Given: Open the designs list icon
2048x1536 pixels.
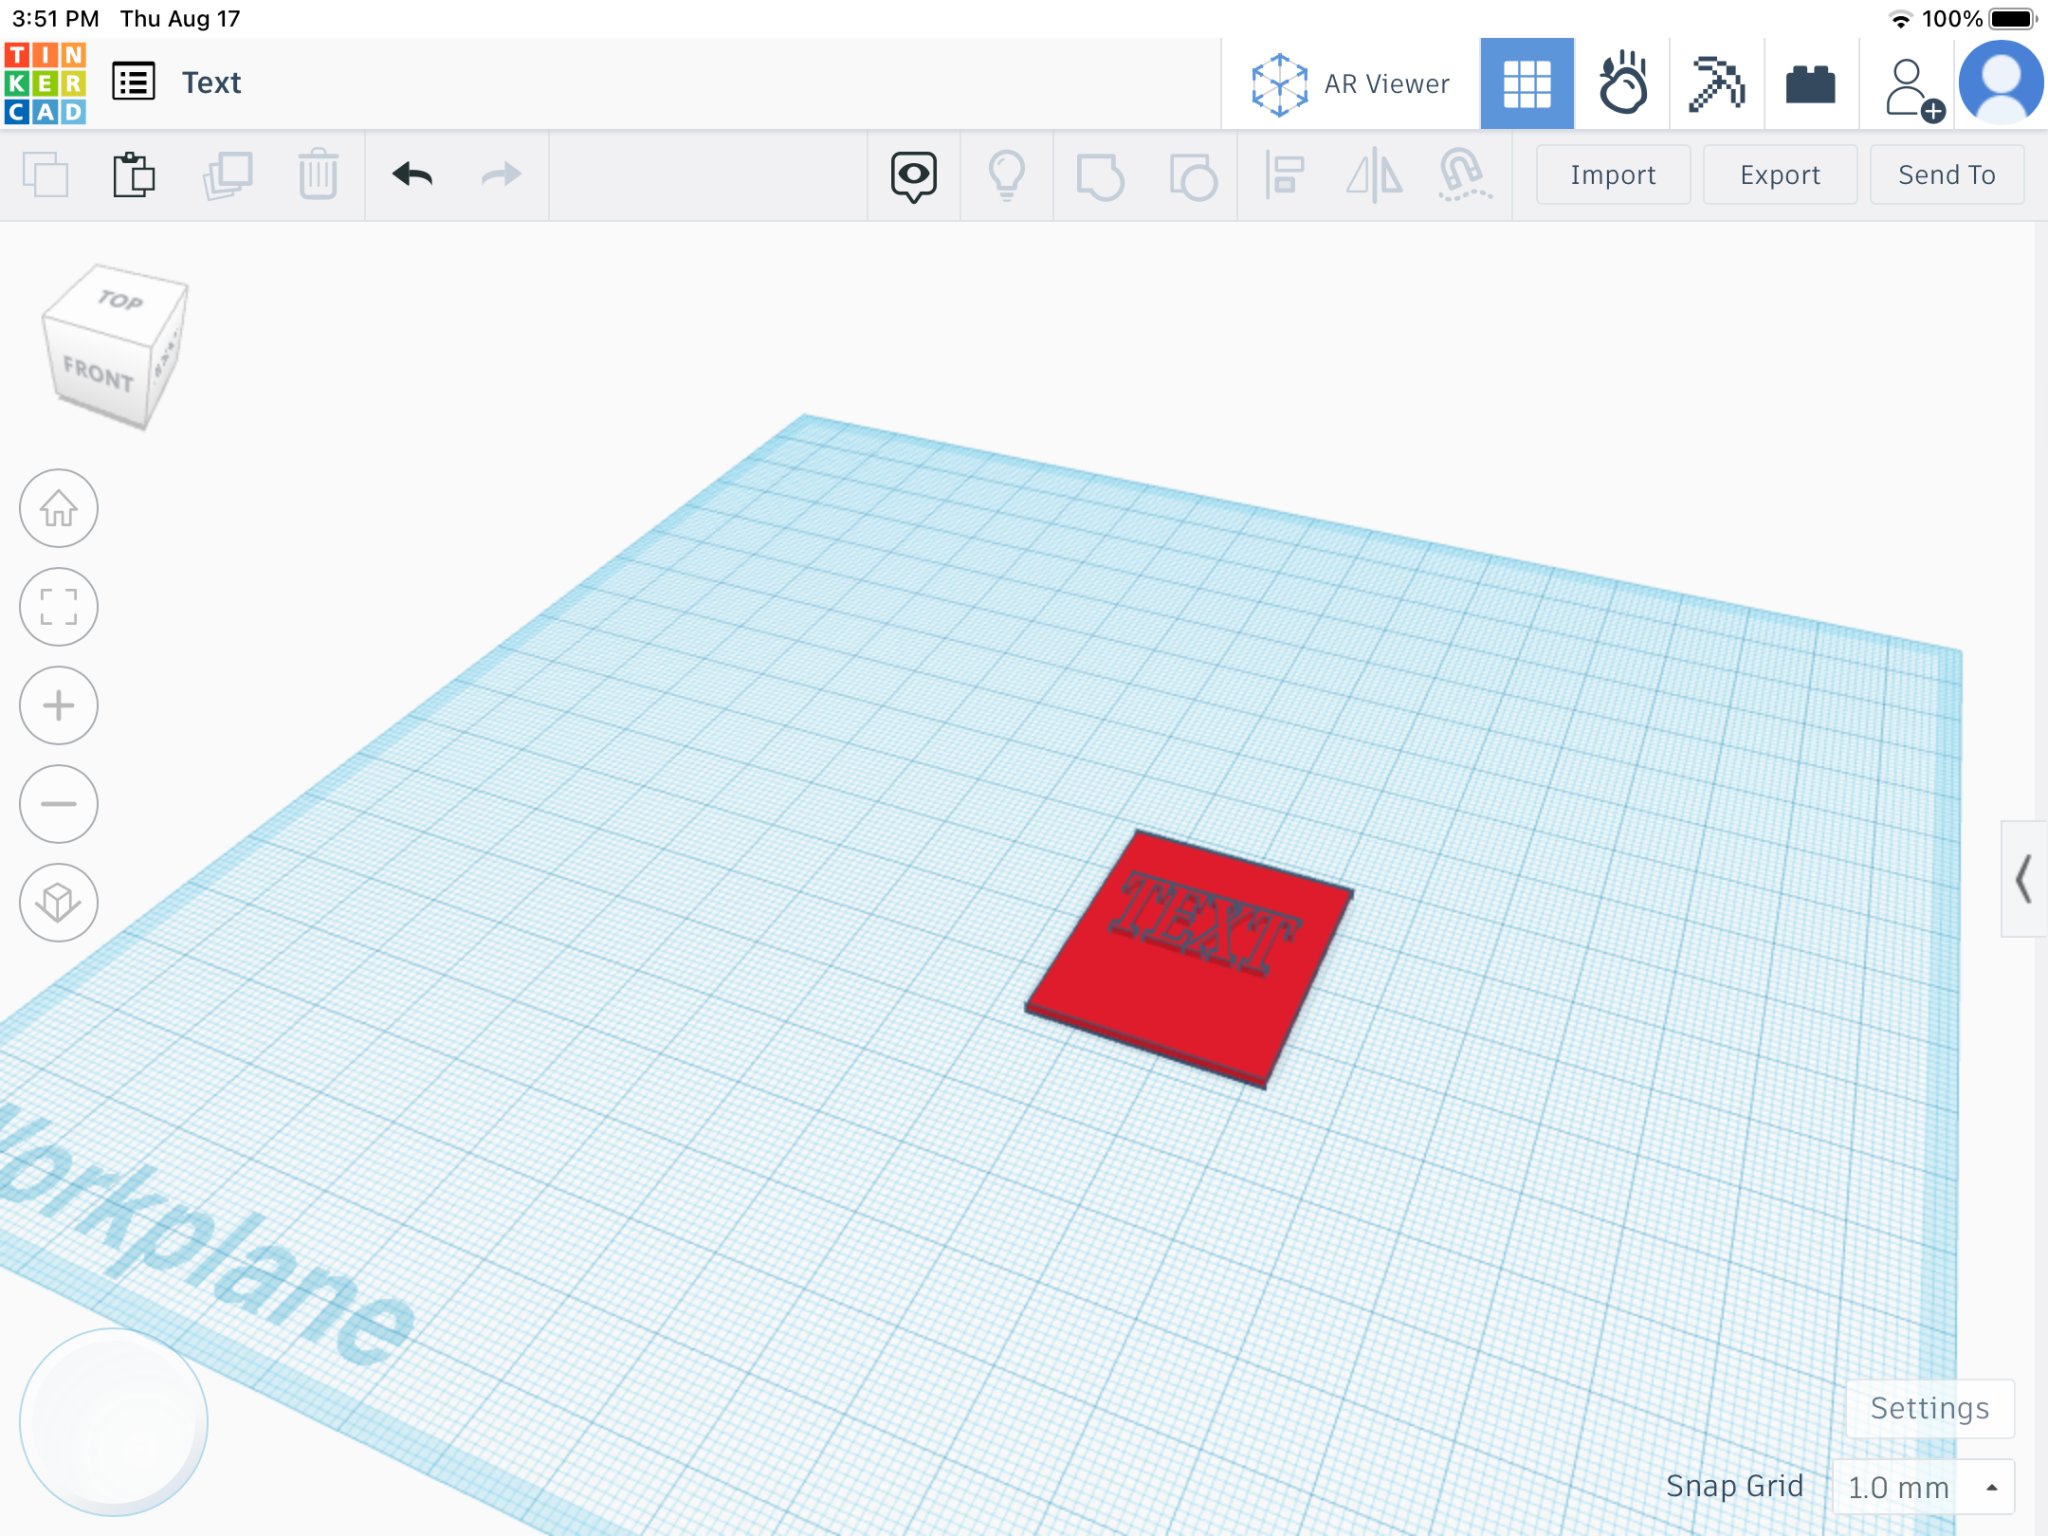Looking at the screenshot, I should tap(133, 83).
